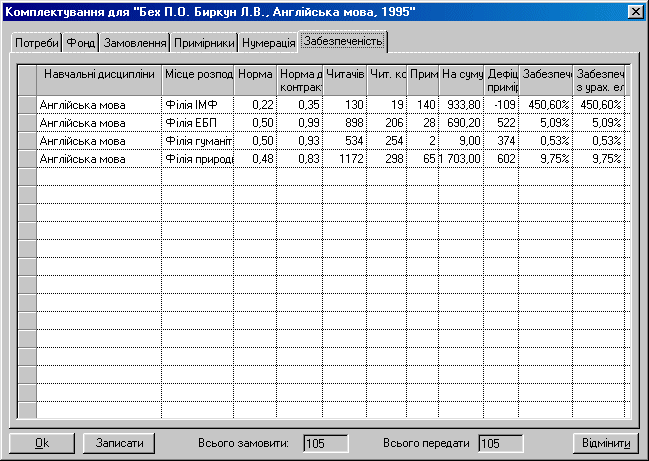This screenshot has width=649, height=461.
Task: Click the Навчальні дисципліни column header
Action: pyautogui.click(x=99, y=80)
